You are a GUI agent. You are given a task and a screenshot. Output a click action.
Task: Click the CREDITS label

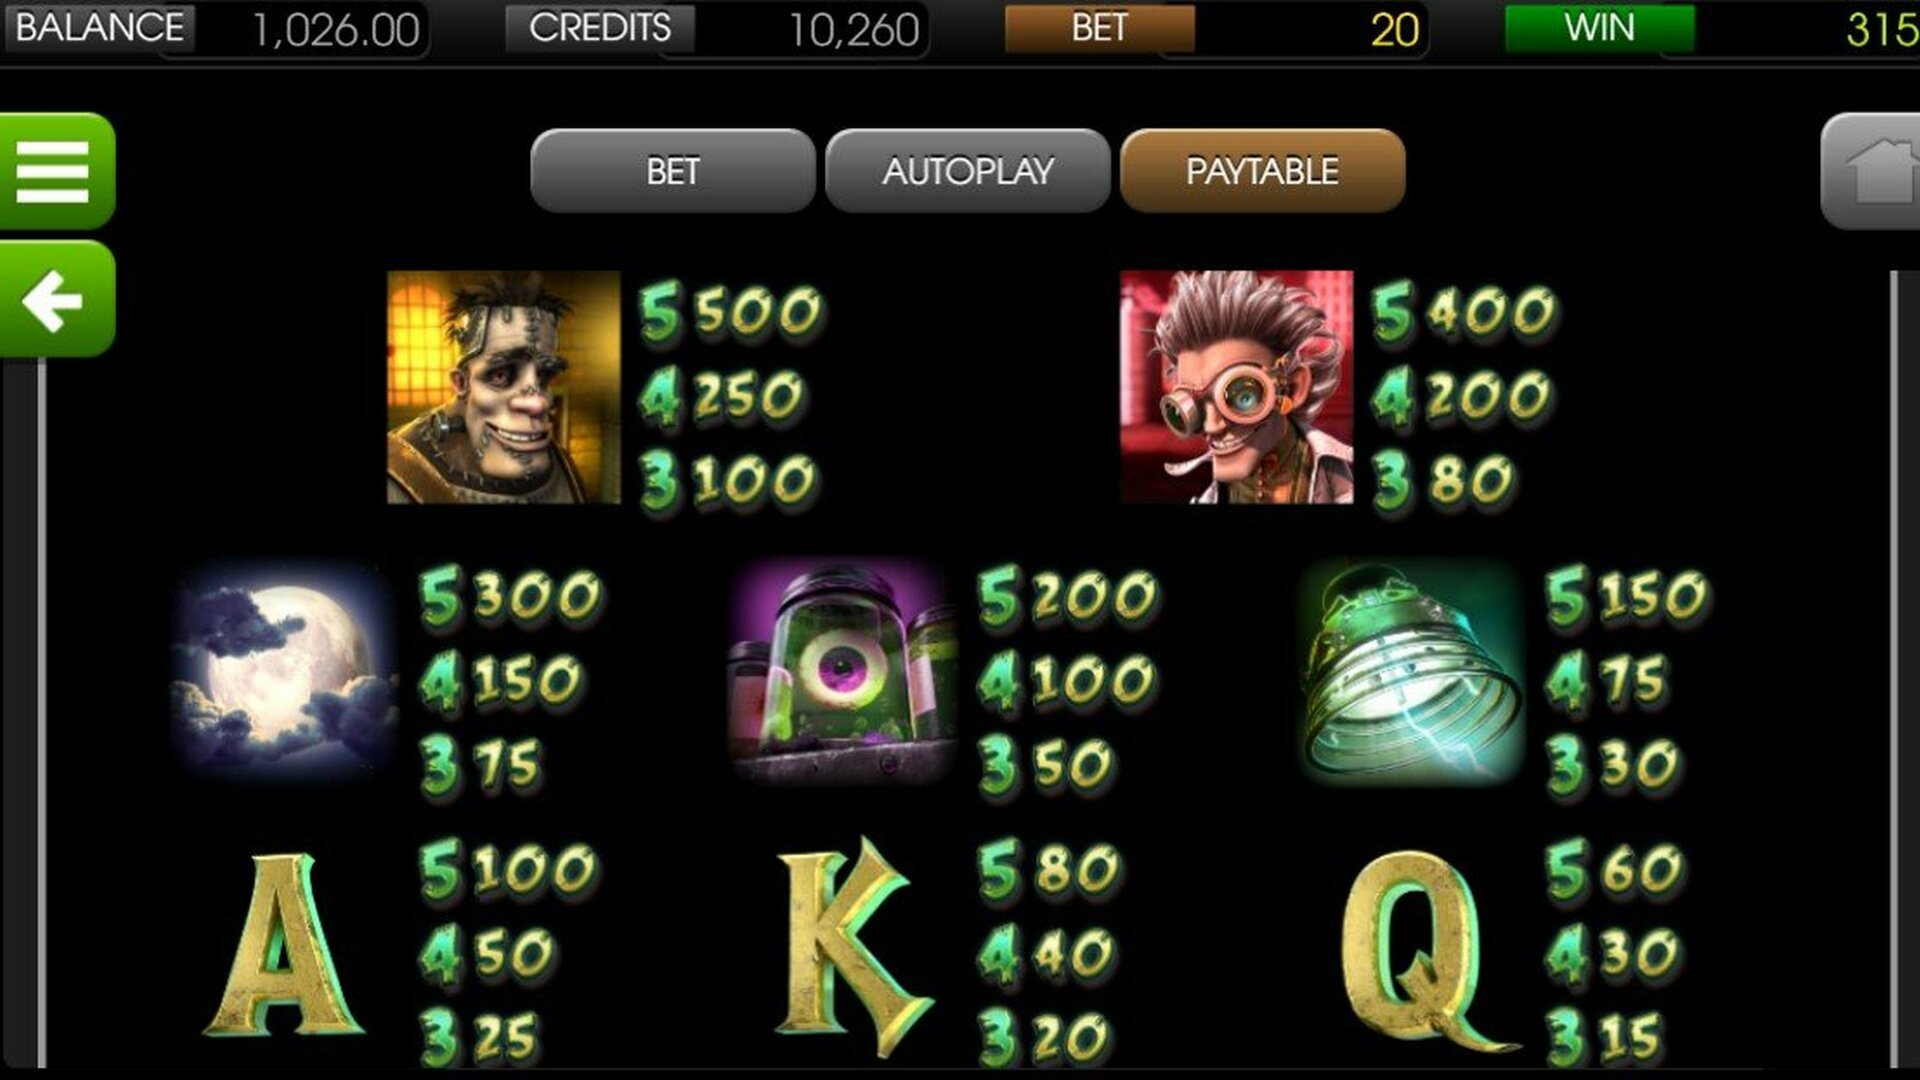(600, 28)
